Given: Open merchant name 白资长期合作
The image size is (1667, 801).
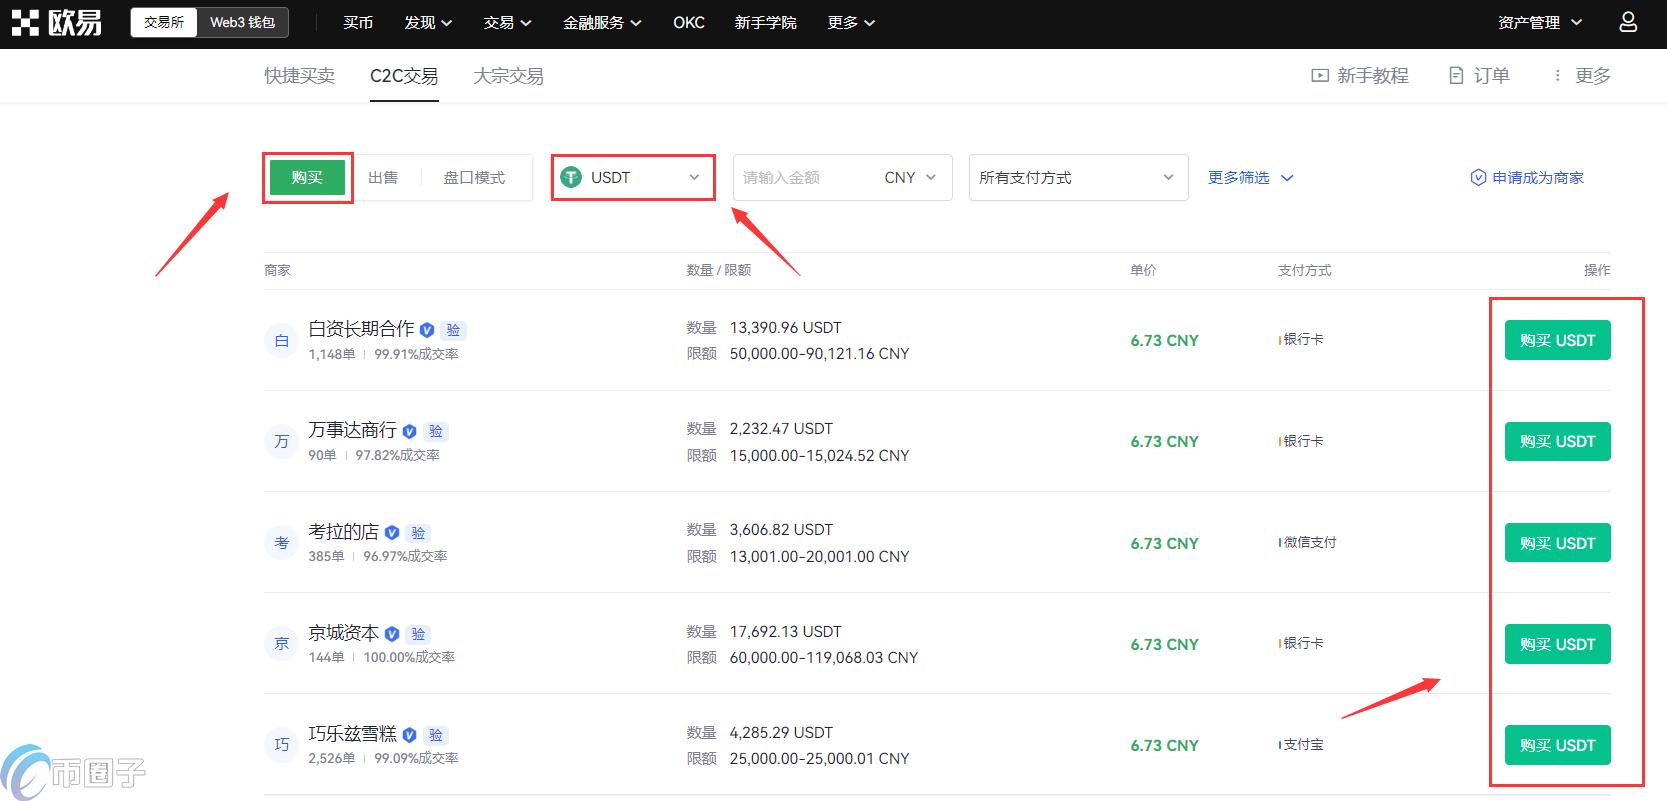Looking at the screenshot, I should point(361,328).
